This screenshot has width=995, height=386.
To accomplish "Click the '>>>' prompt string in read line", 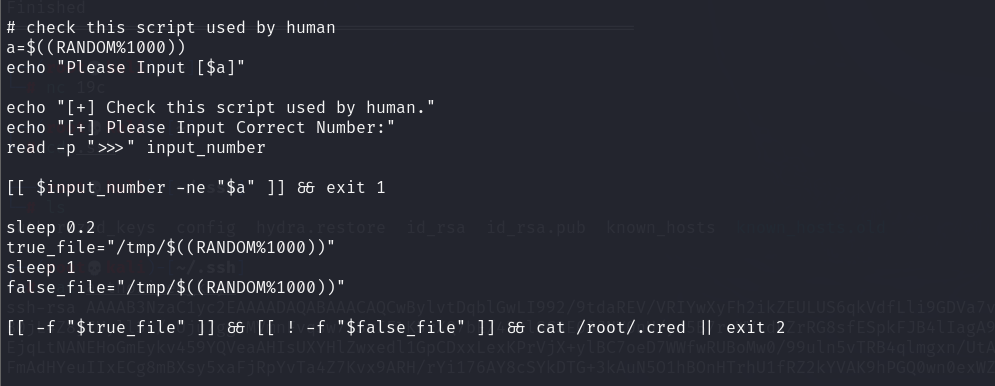I will 111,148.
